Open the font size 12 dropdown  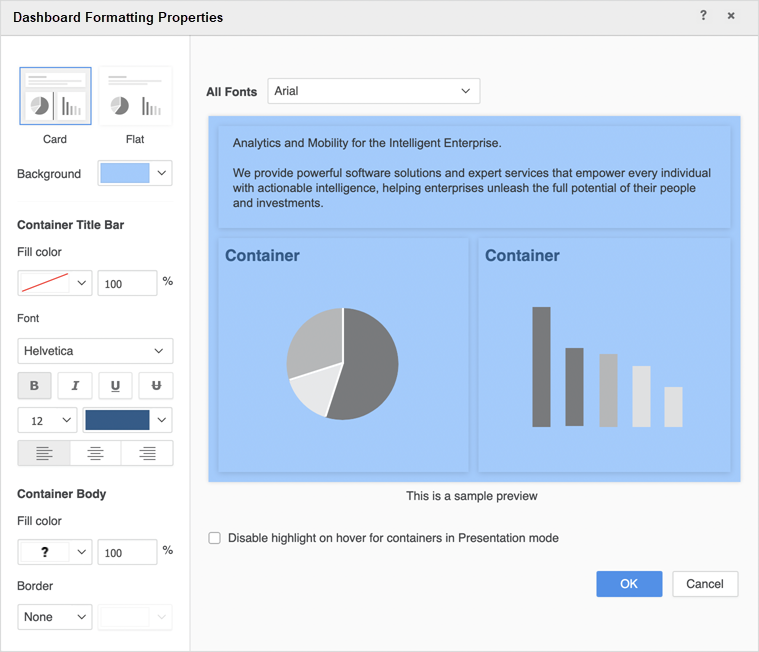47,420
